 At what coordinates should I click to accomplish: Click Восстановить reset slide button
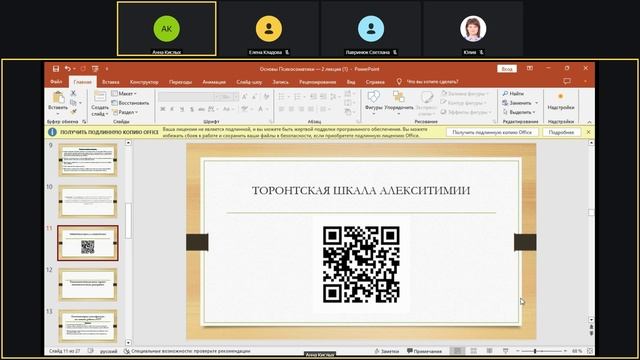click(x=130, y=103)
